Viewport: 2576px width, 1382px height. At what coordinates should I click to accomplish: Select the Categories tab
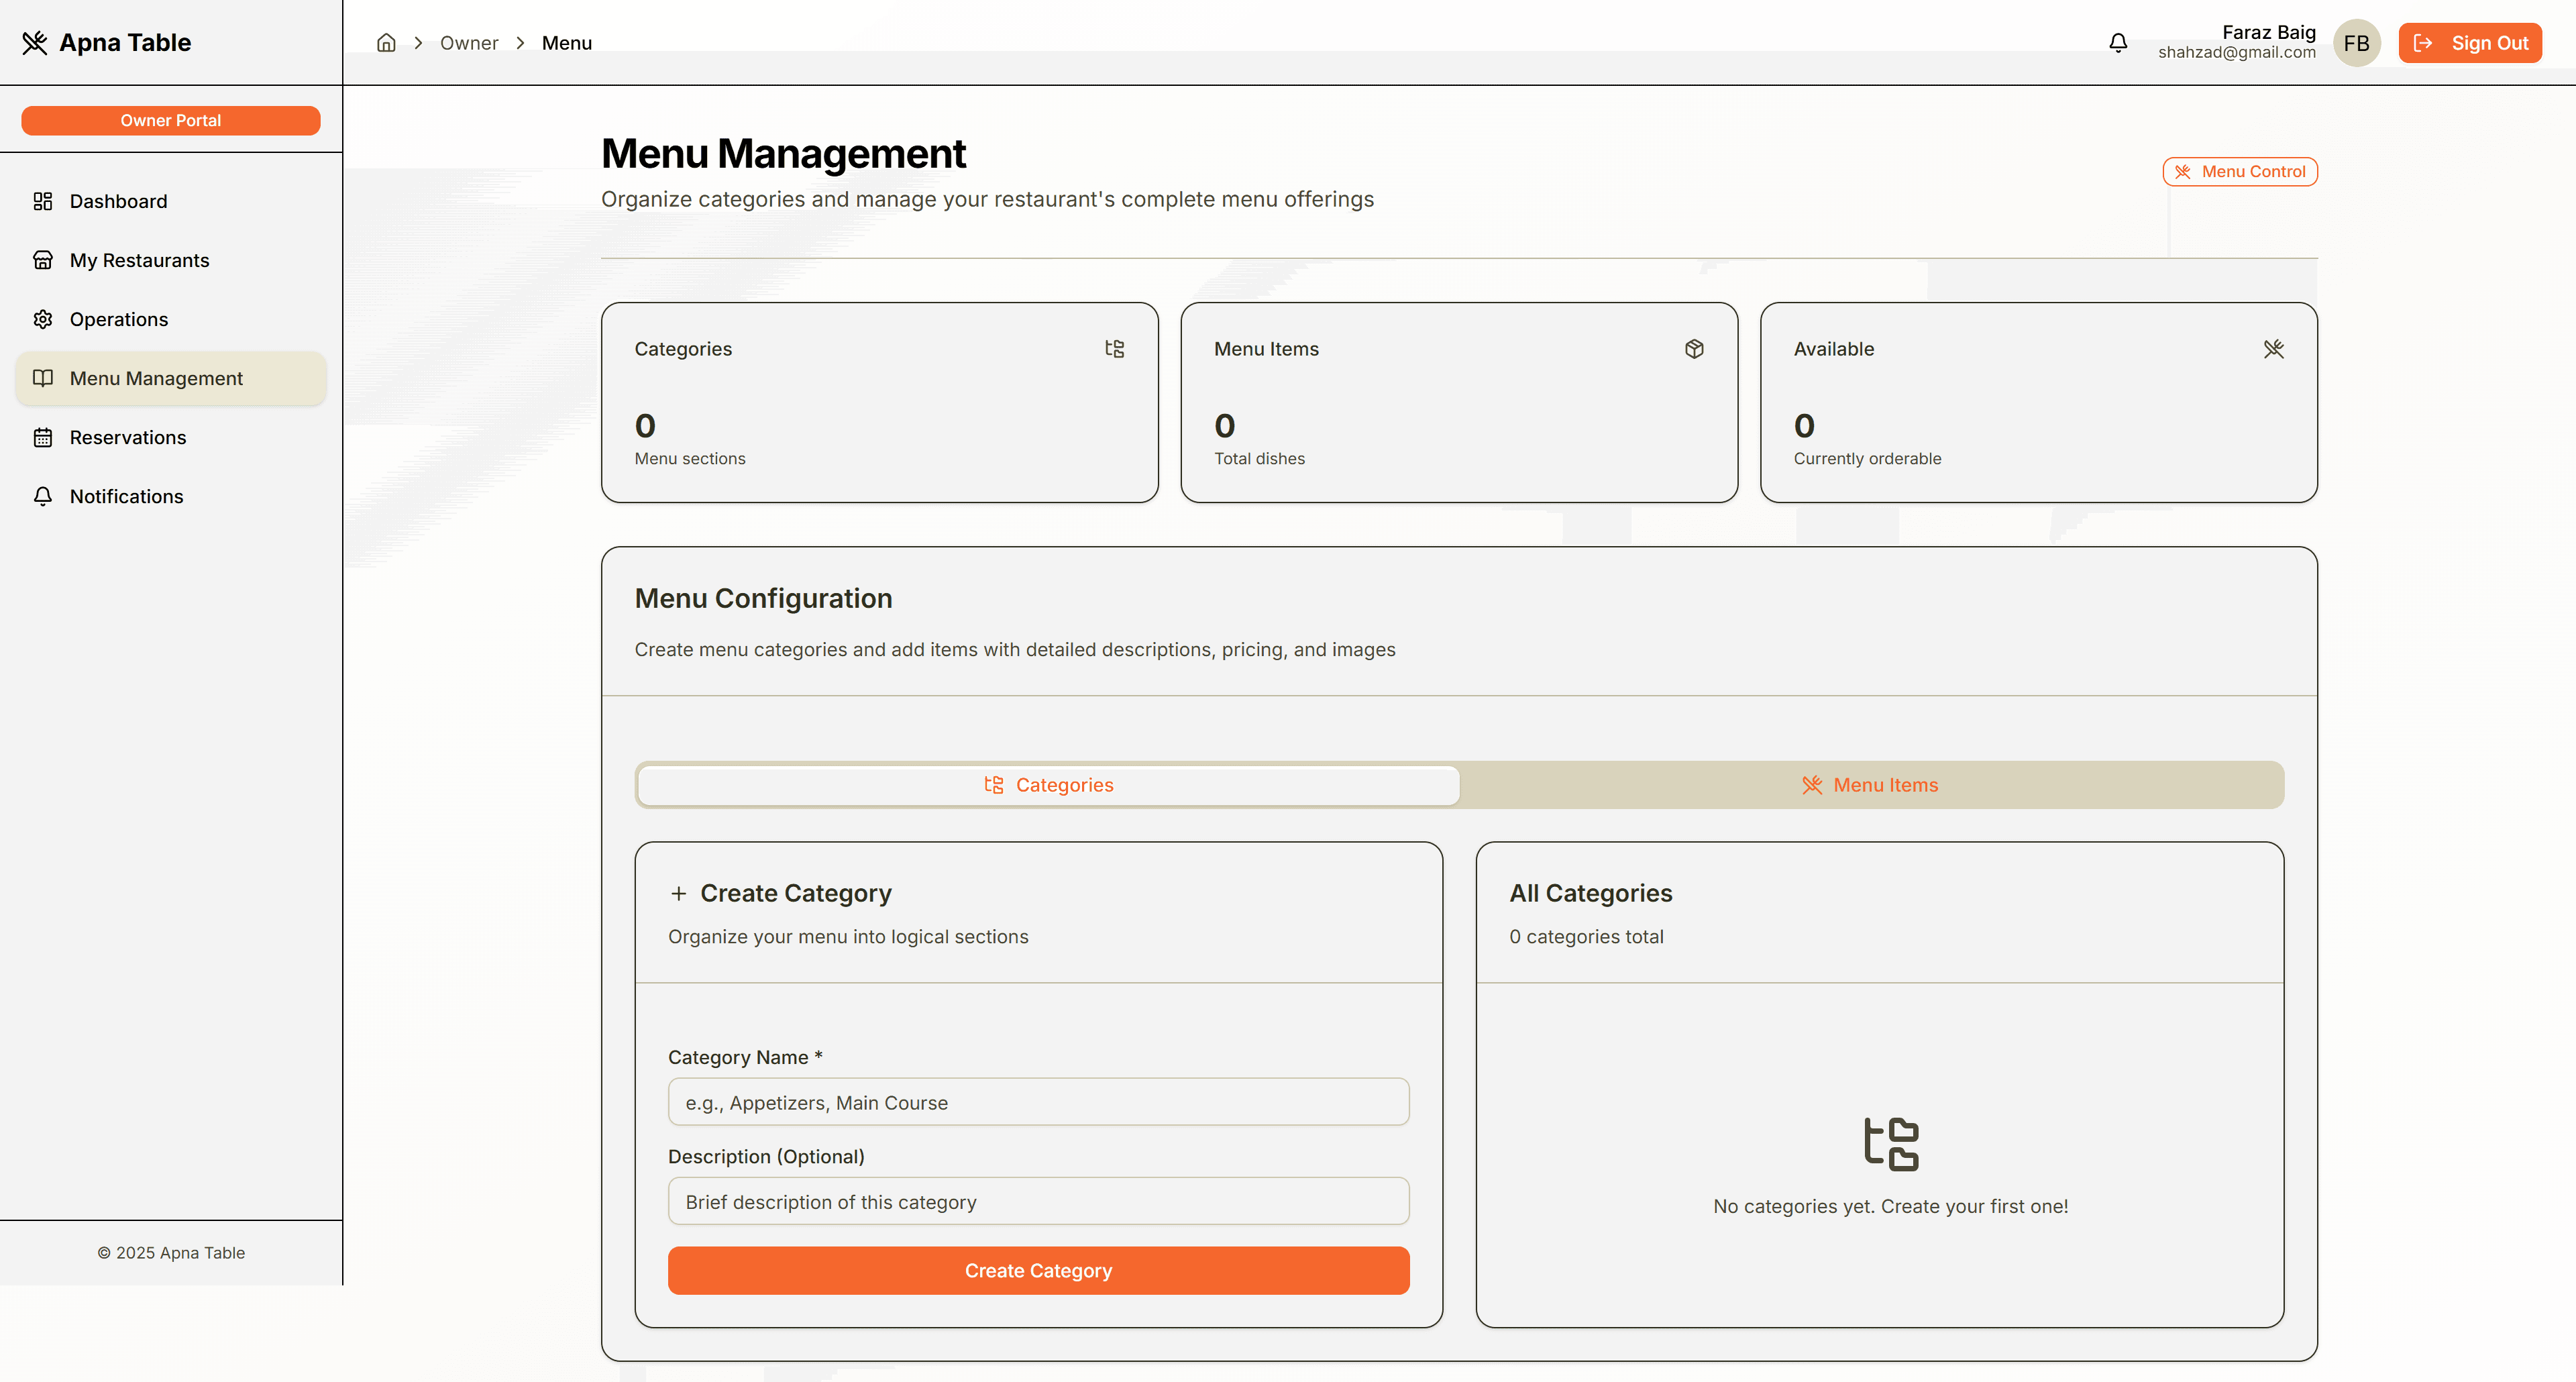(1048, 785)
